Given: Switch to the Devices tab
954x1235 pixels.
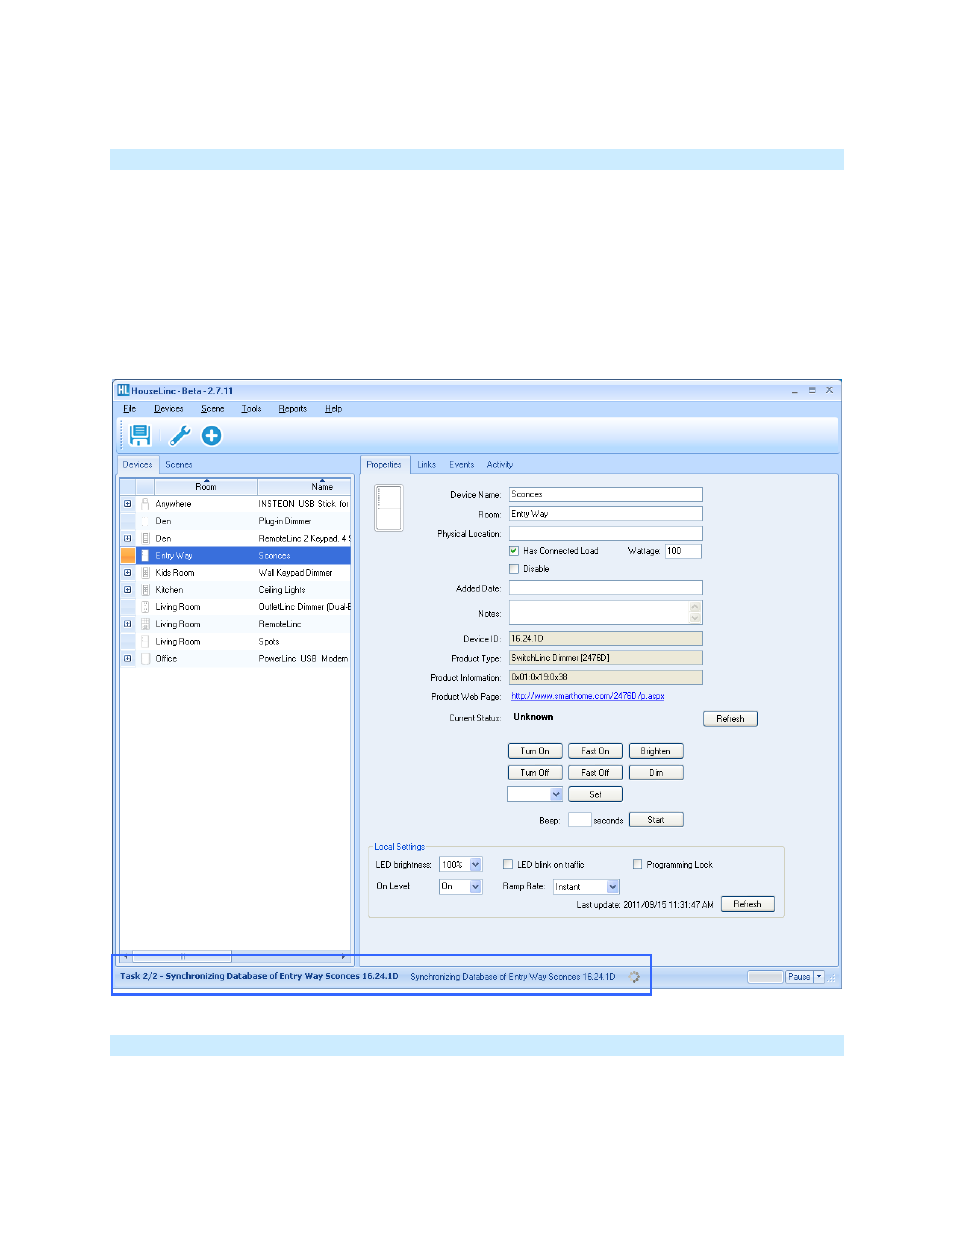Looking at the screenshot, I should 137,464.
